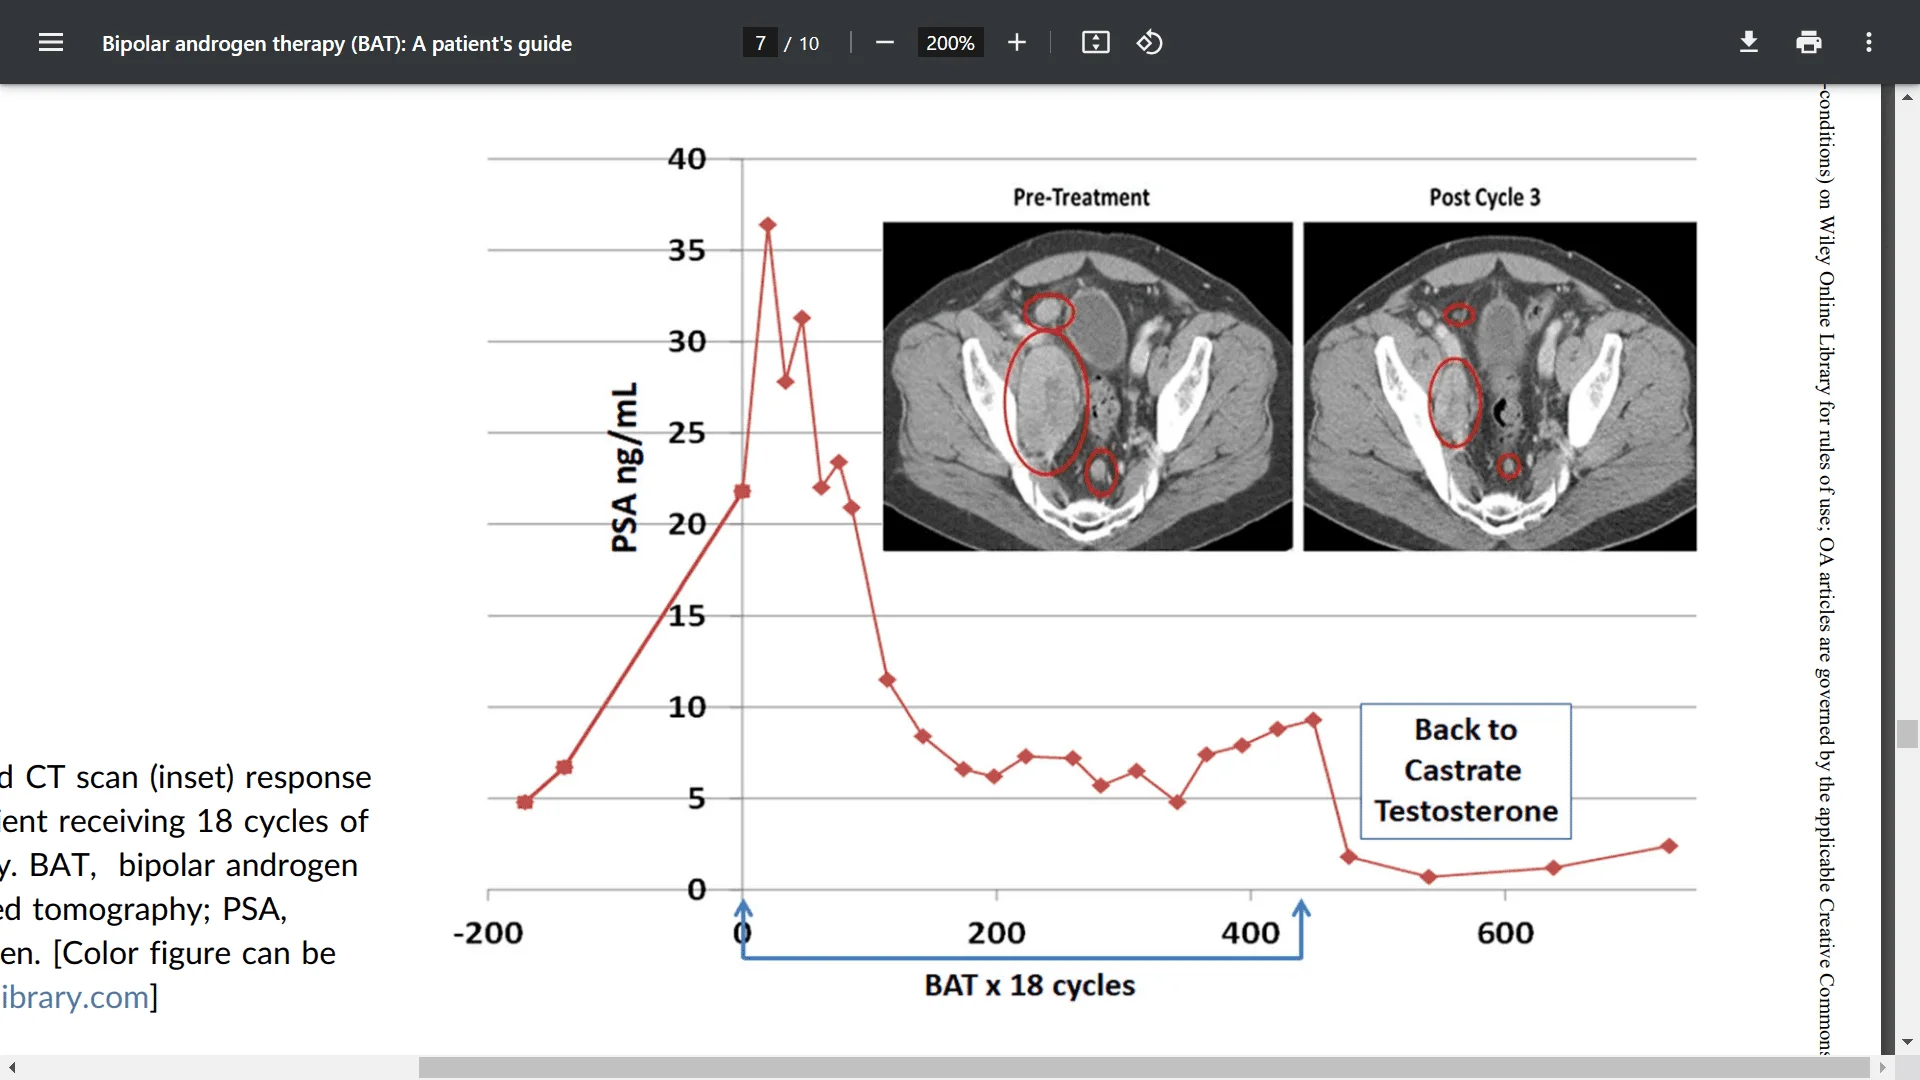Image resolution: width=1920 pixels, height=1080 pixels.
Task: Click the total pages '/ 10' text
Action: [802, 44]
